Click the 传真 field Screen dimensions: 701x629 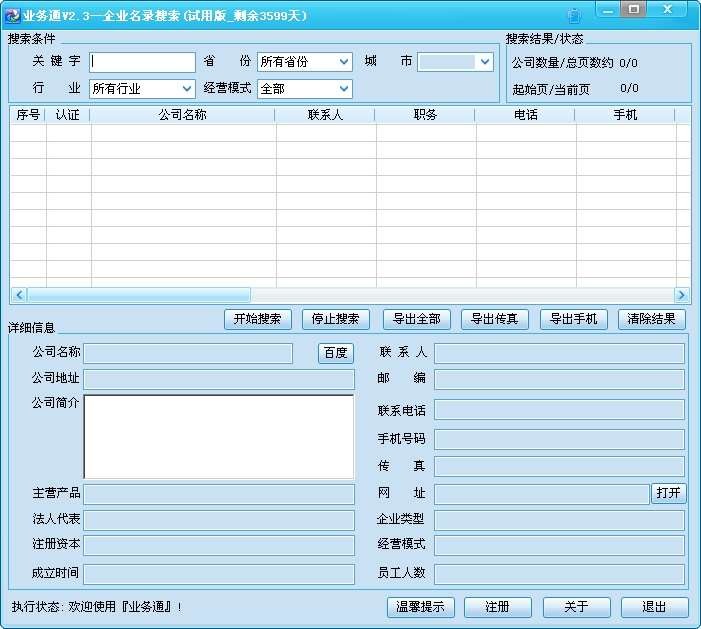pyautogui.click(x=559, y=467)
